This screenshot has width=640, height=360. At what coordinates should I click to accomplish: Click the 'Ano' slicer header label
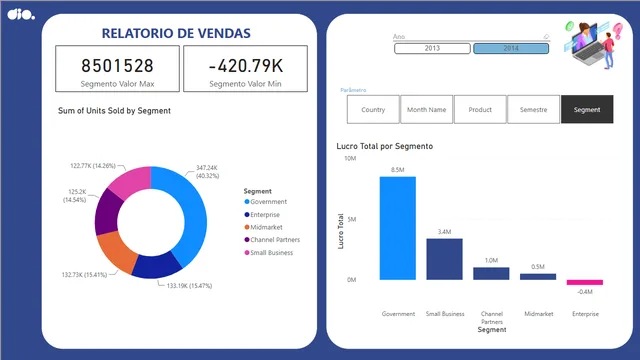399,37
